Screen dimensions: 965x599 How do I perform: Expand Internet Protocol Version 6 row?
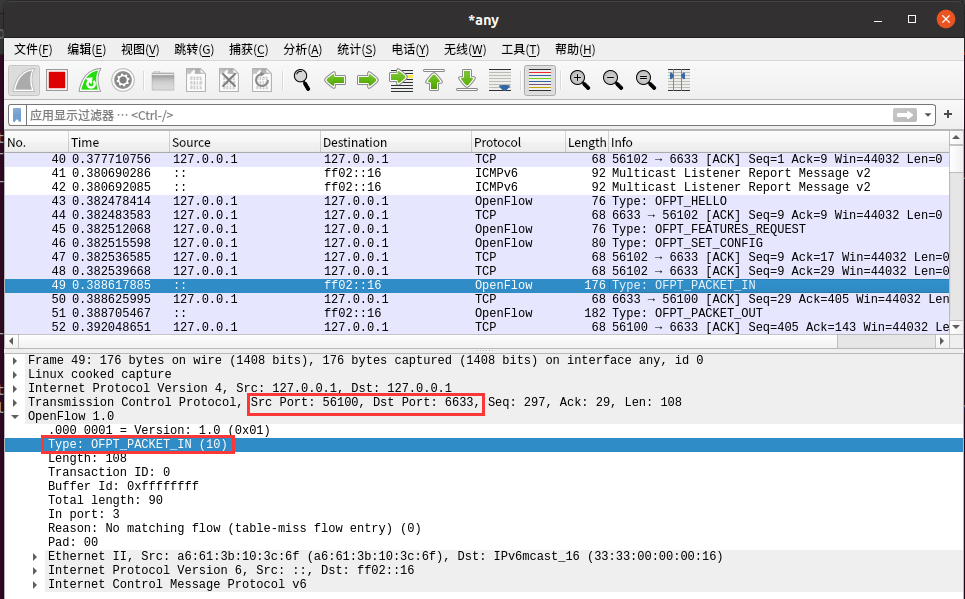coord(35,571)
